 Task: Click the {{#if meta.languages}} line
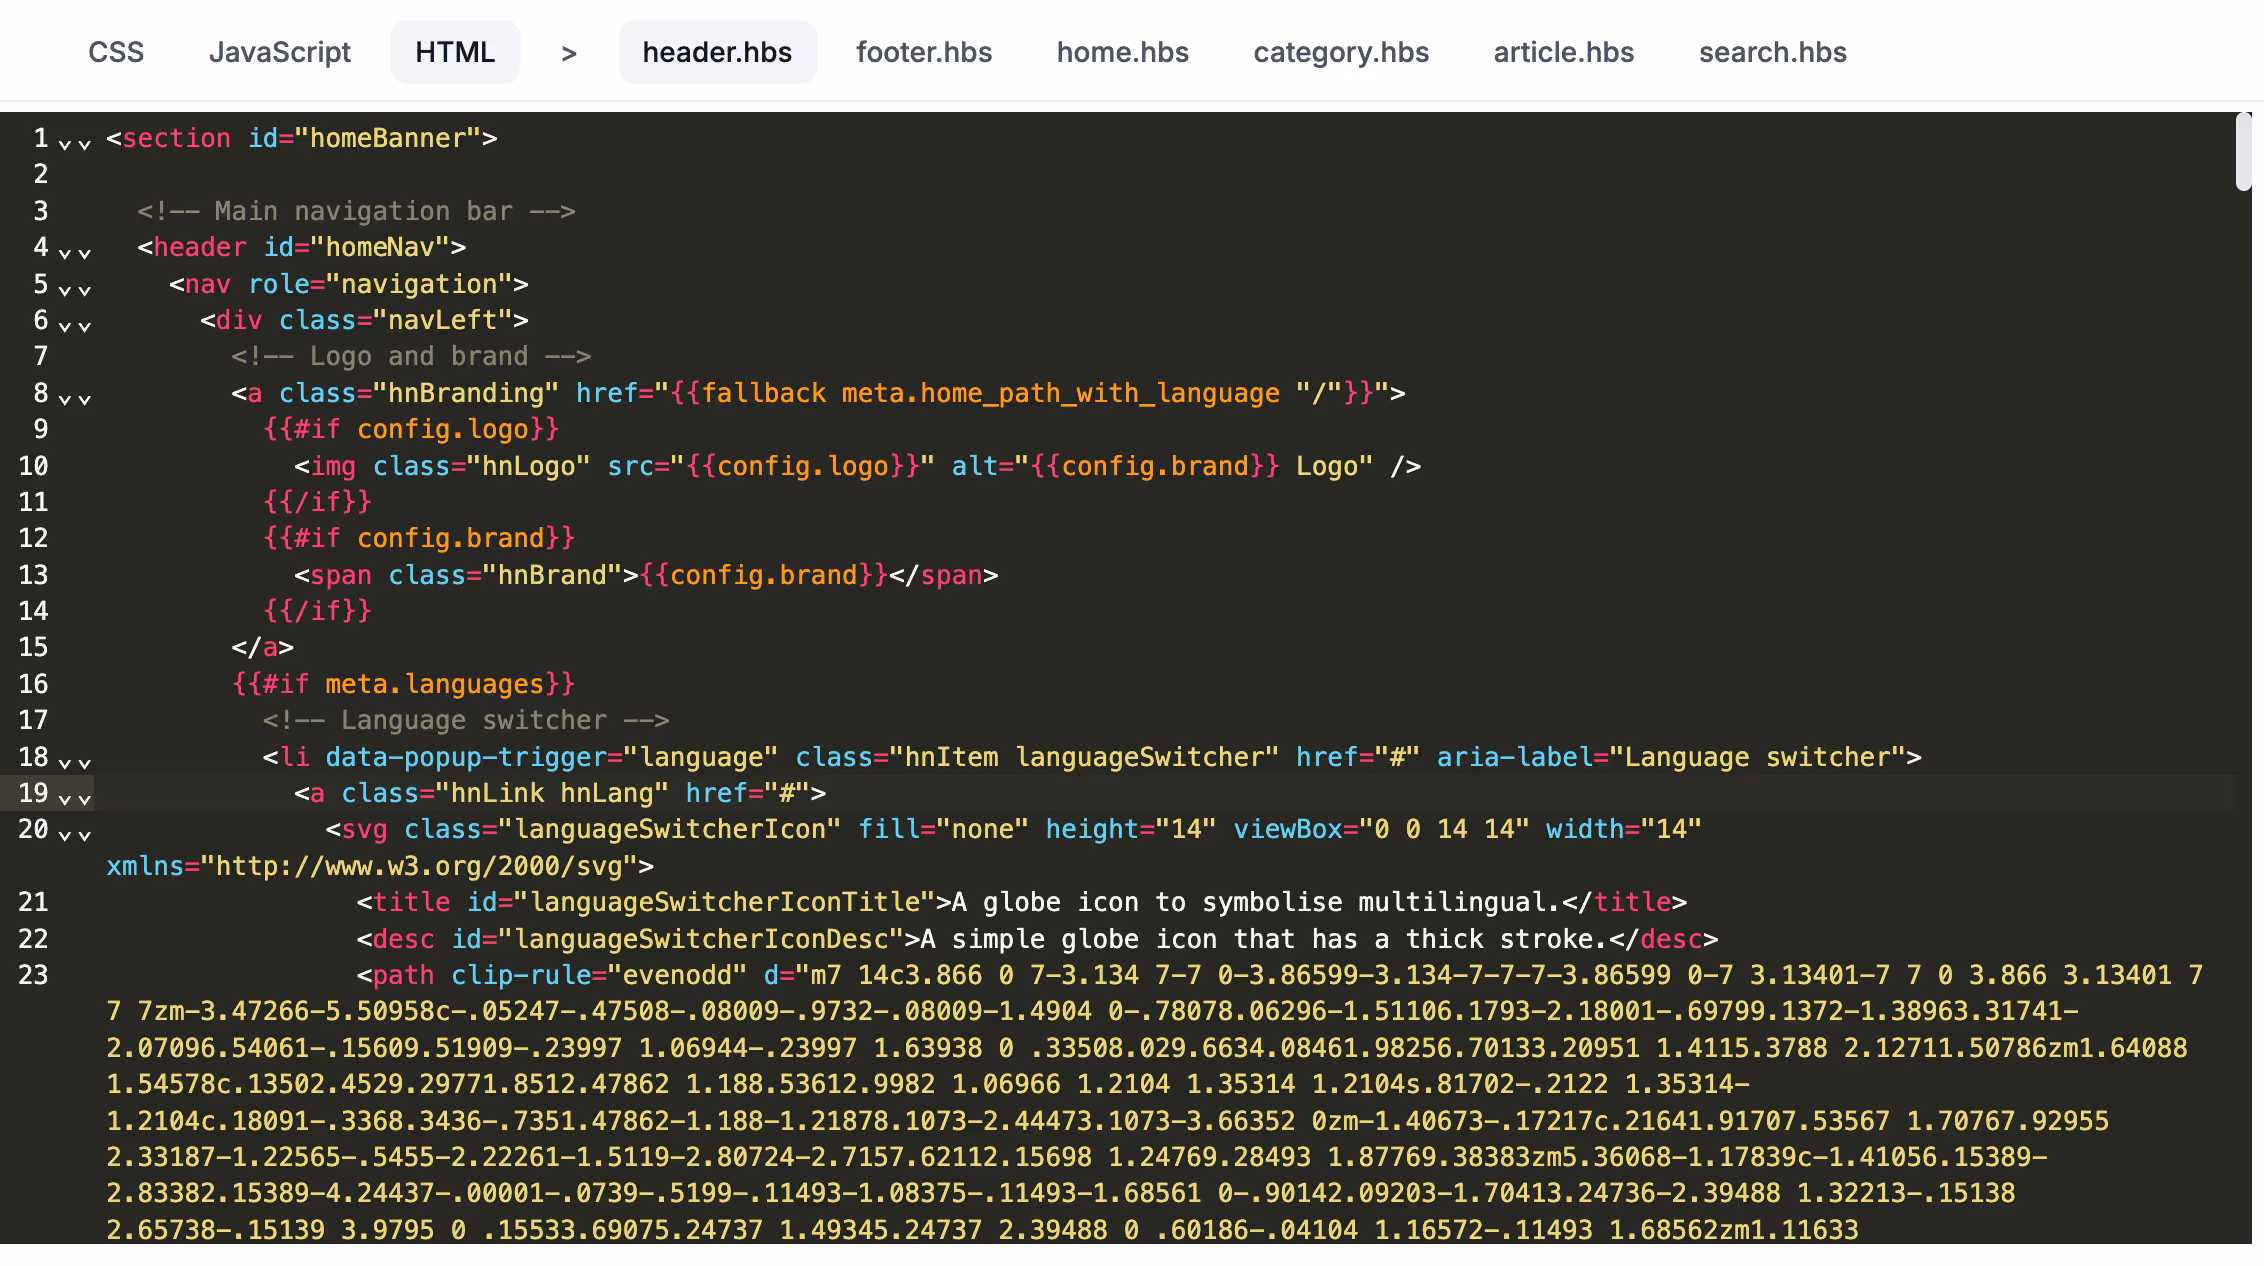point(403,684)
